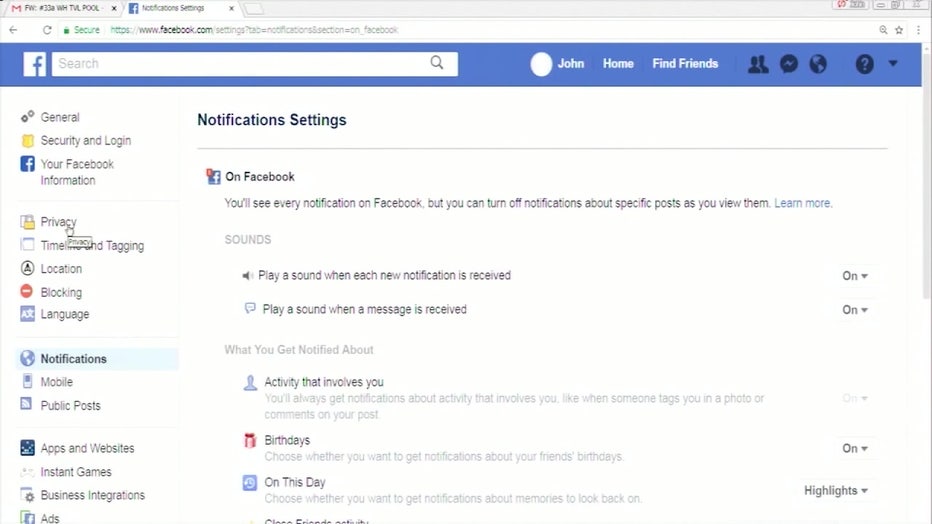Image resolution: width=932 pixels, height=524 pixels.
Task: Switch to the Gmail FW: #33a browser tab
Action: 62,8
